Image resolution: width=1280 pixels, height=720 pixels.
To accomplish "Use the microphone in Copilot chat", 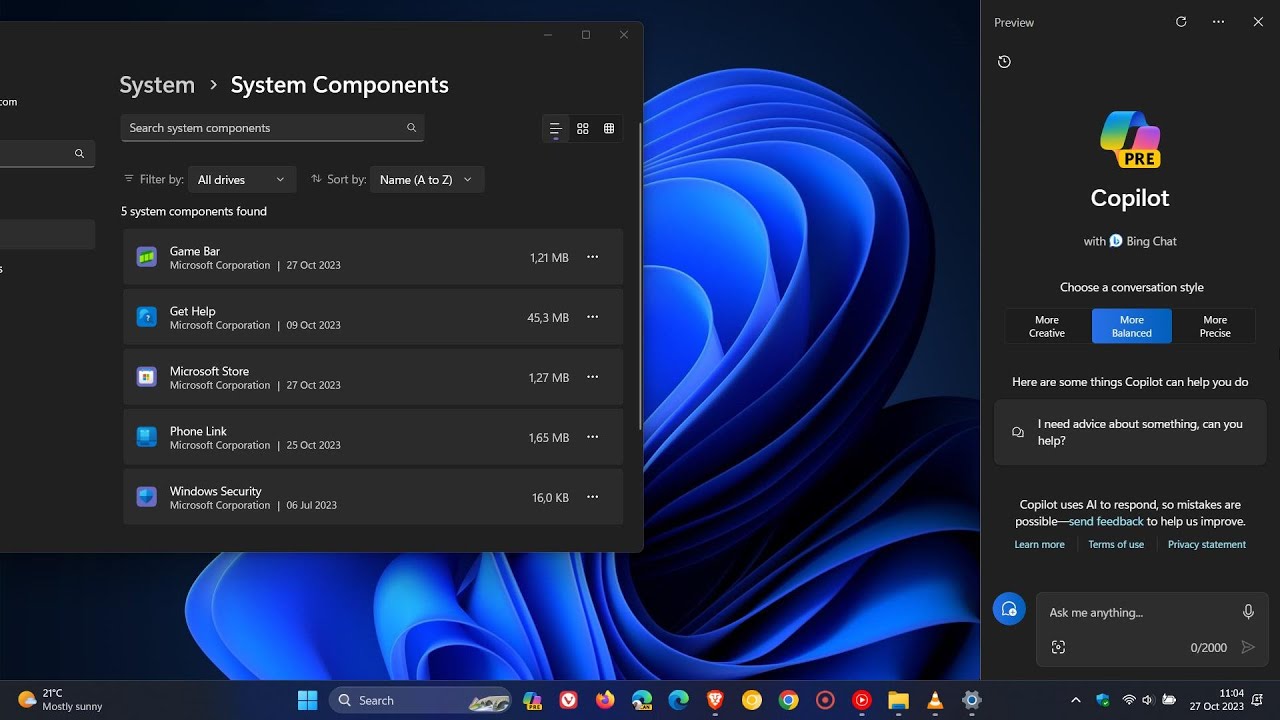I will click(1248, 612).
